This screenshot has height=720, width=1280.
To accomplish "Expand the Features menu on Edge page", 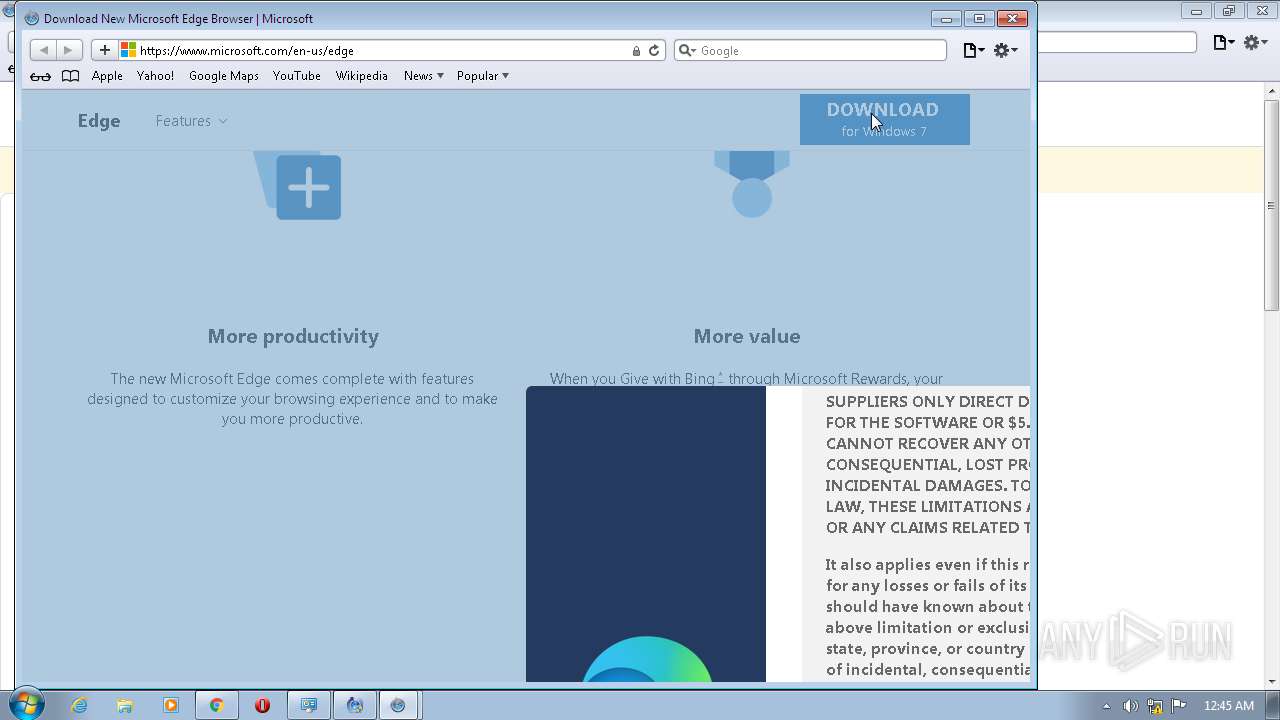I will 191,121.
